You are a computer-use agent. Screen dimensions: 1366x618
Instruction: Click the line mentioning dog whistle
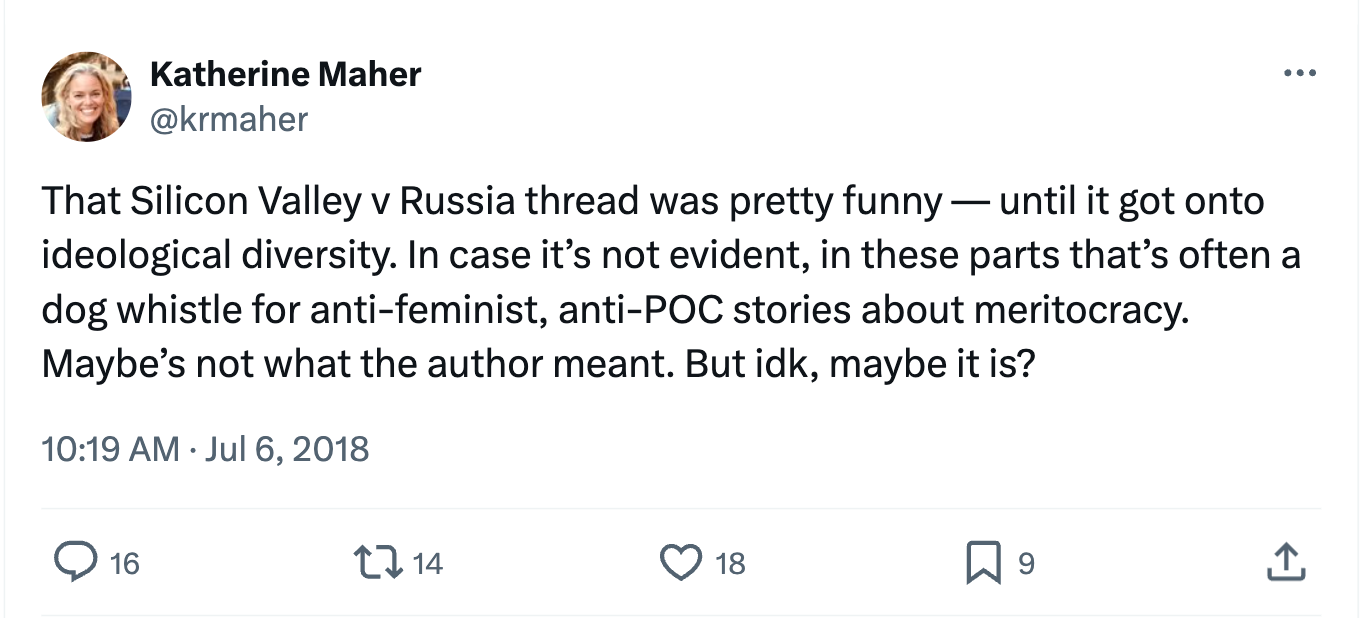pyautogui.click(x=616, y=310)
